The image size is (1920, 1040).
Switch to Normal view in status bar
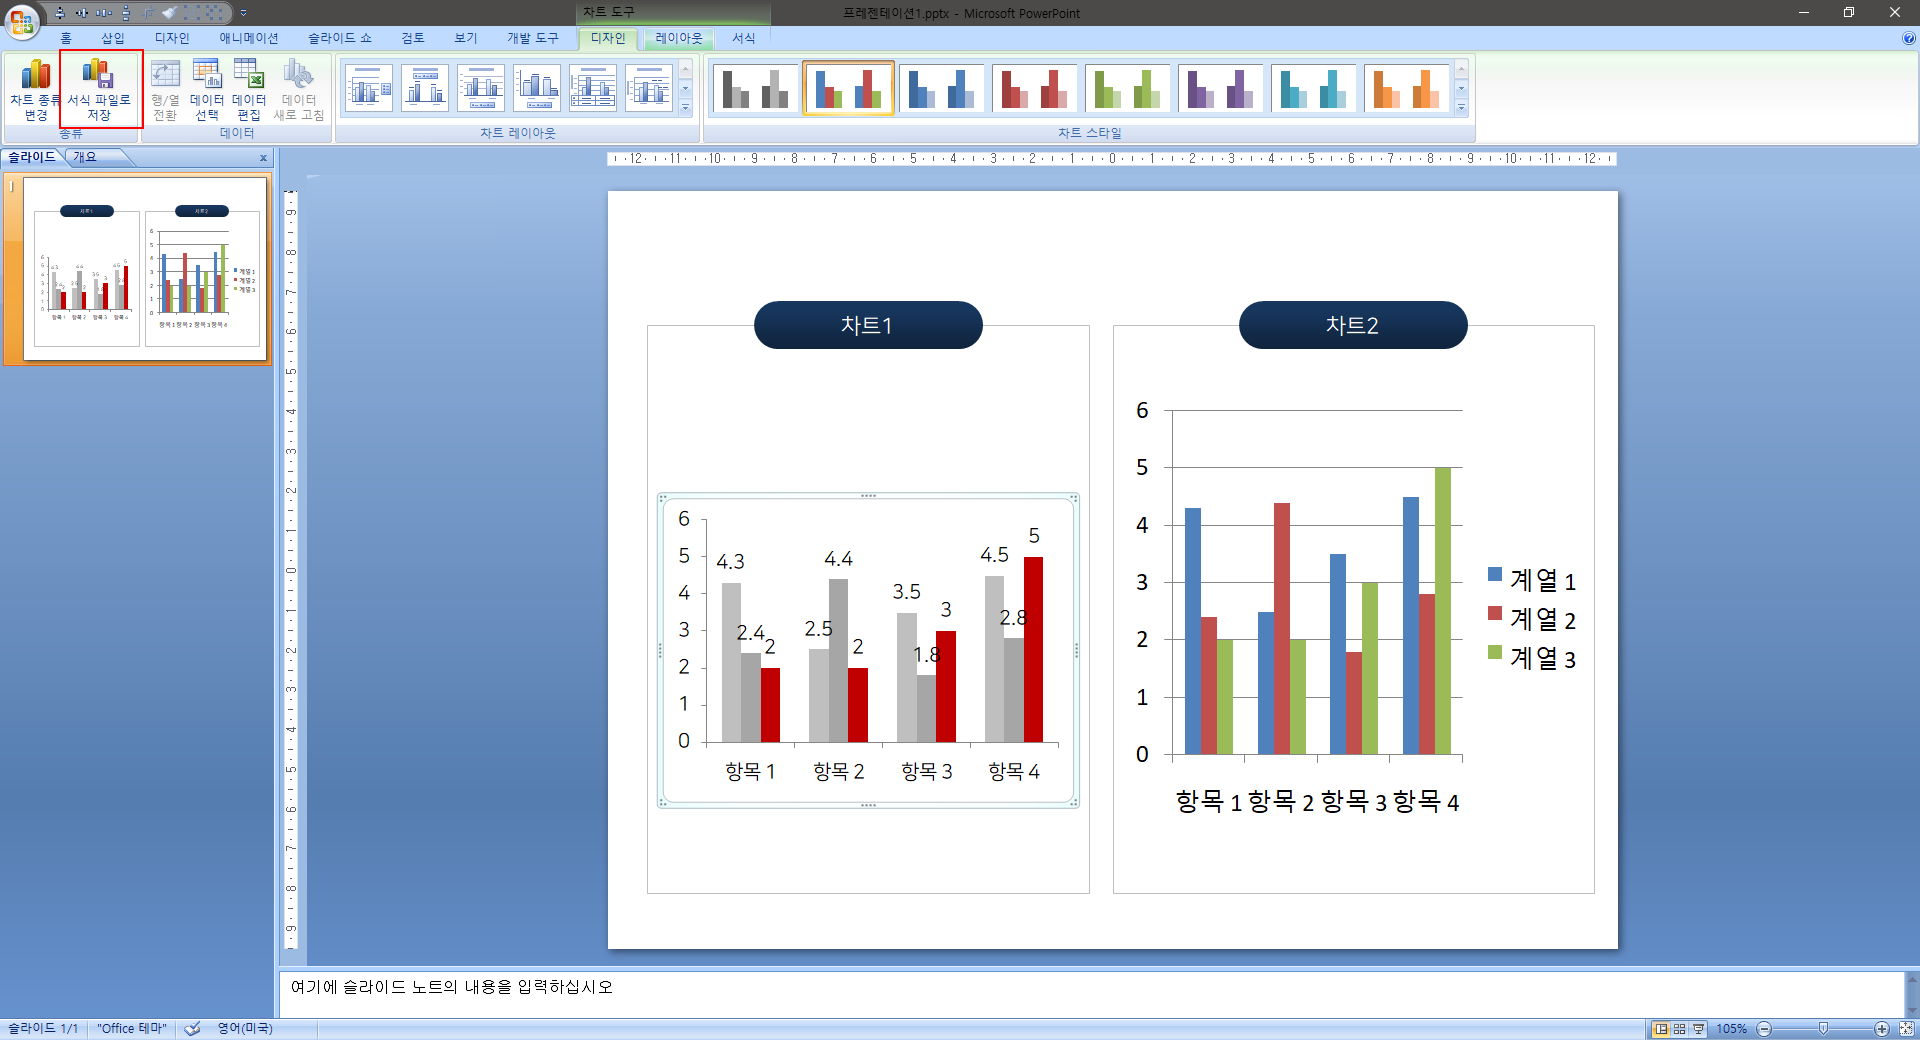point(1661,1029)
